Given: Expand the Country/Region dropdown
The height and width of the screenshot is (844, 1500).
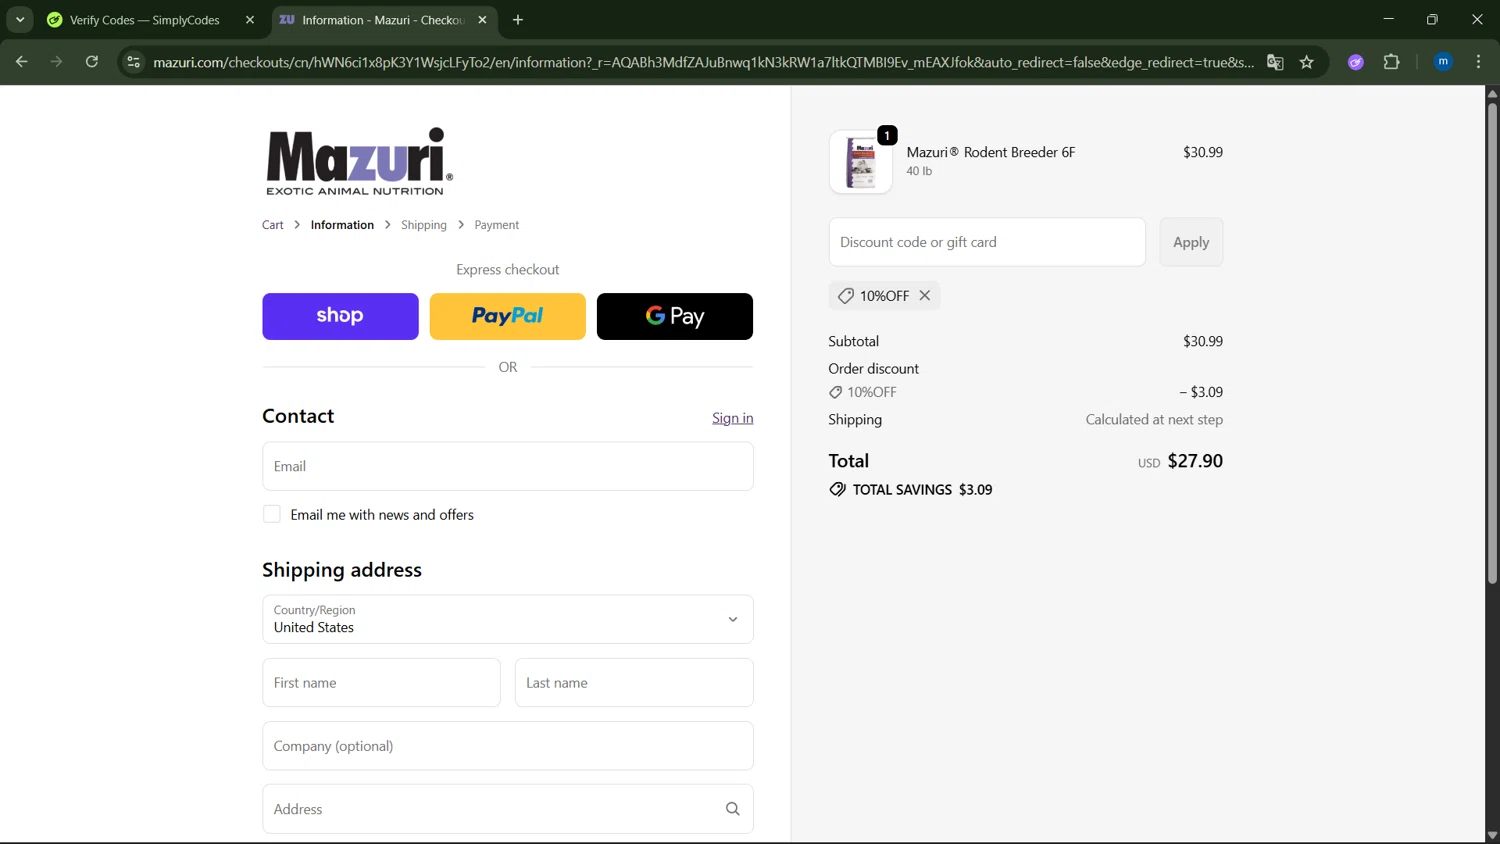Looking at the screenshot, I should pyautogui.click(x=508, y=619).
